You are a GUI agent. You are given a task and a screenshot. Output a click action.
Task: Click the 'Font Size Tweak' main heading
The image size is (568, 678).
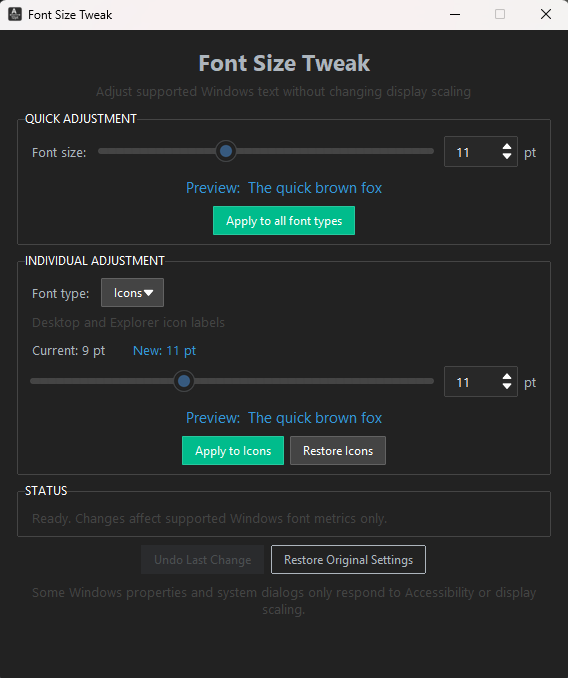[x=284, y=63]
